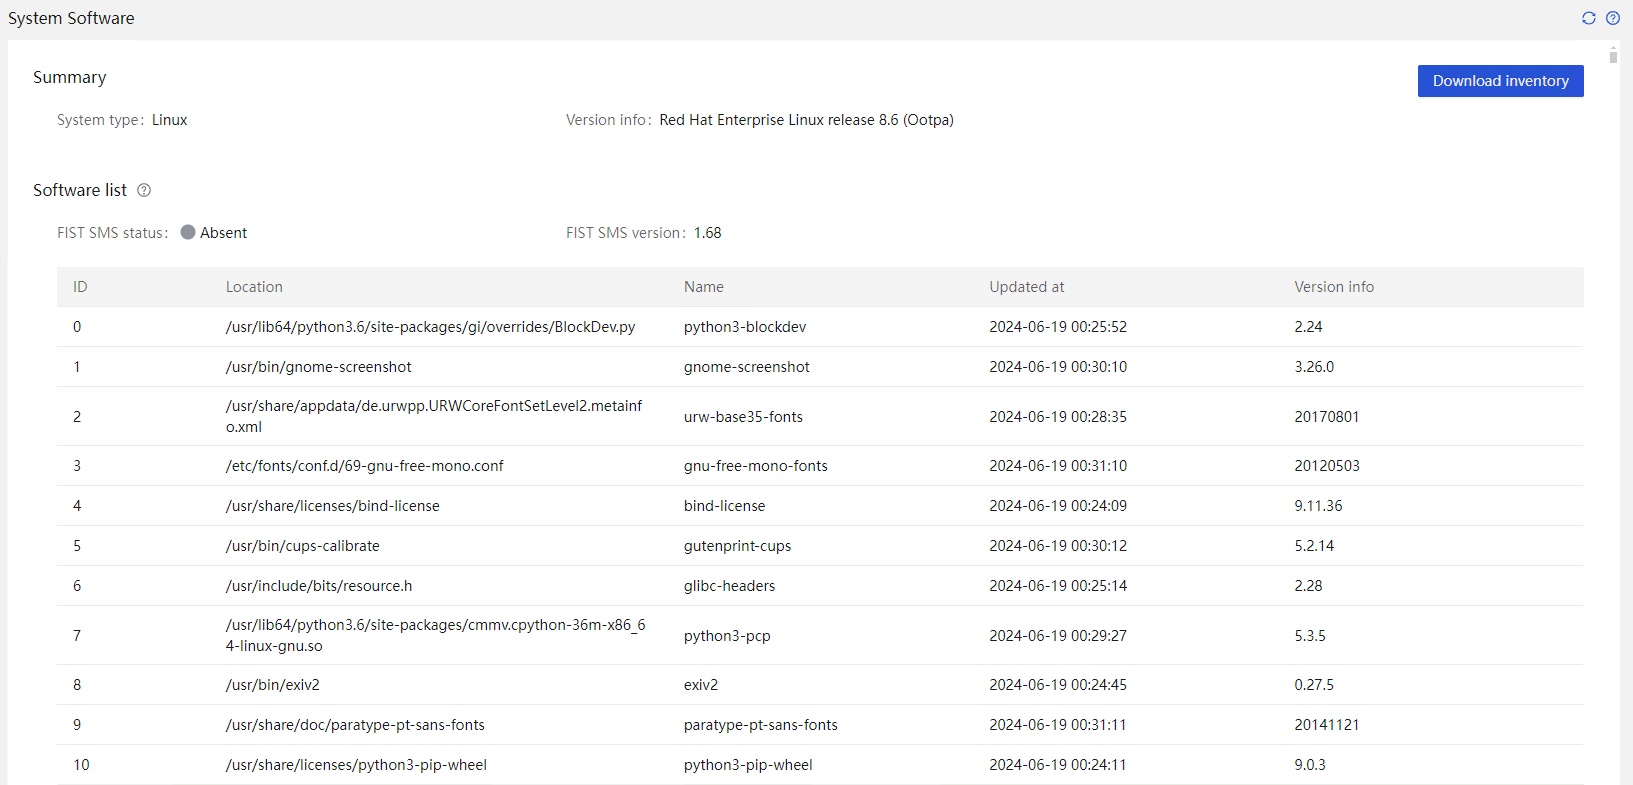Click version 9.11.36 cell

1318,506
